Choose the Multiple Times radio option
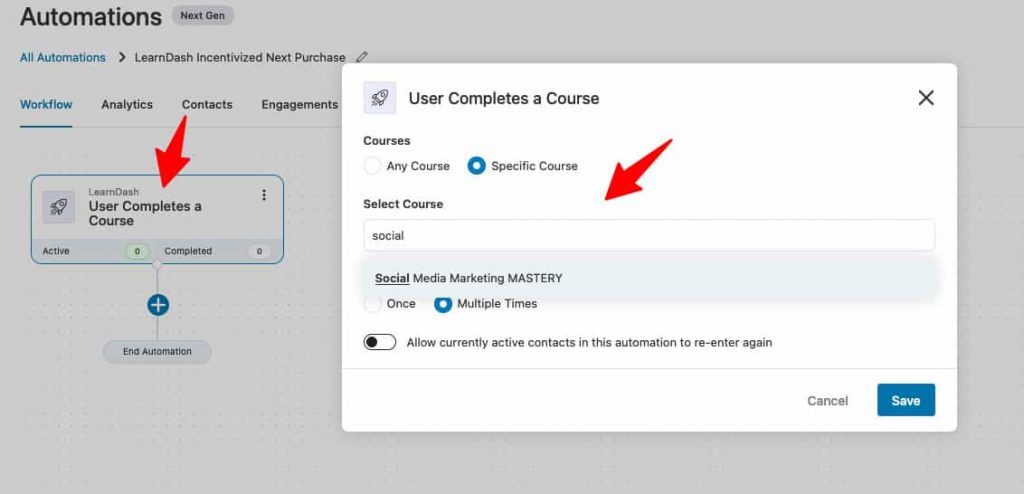 pos(443,304)
